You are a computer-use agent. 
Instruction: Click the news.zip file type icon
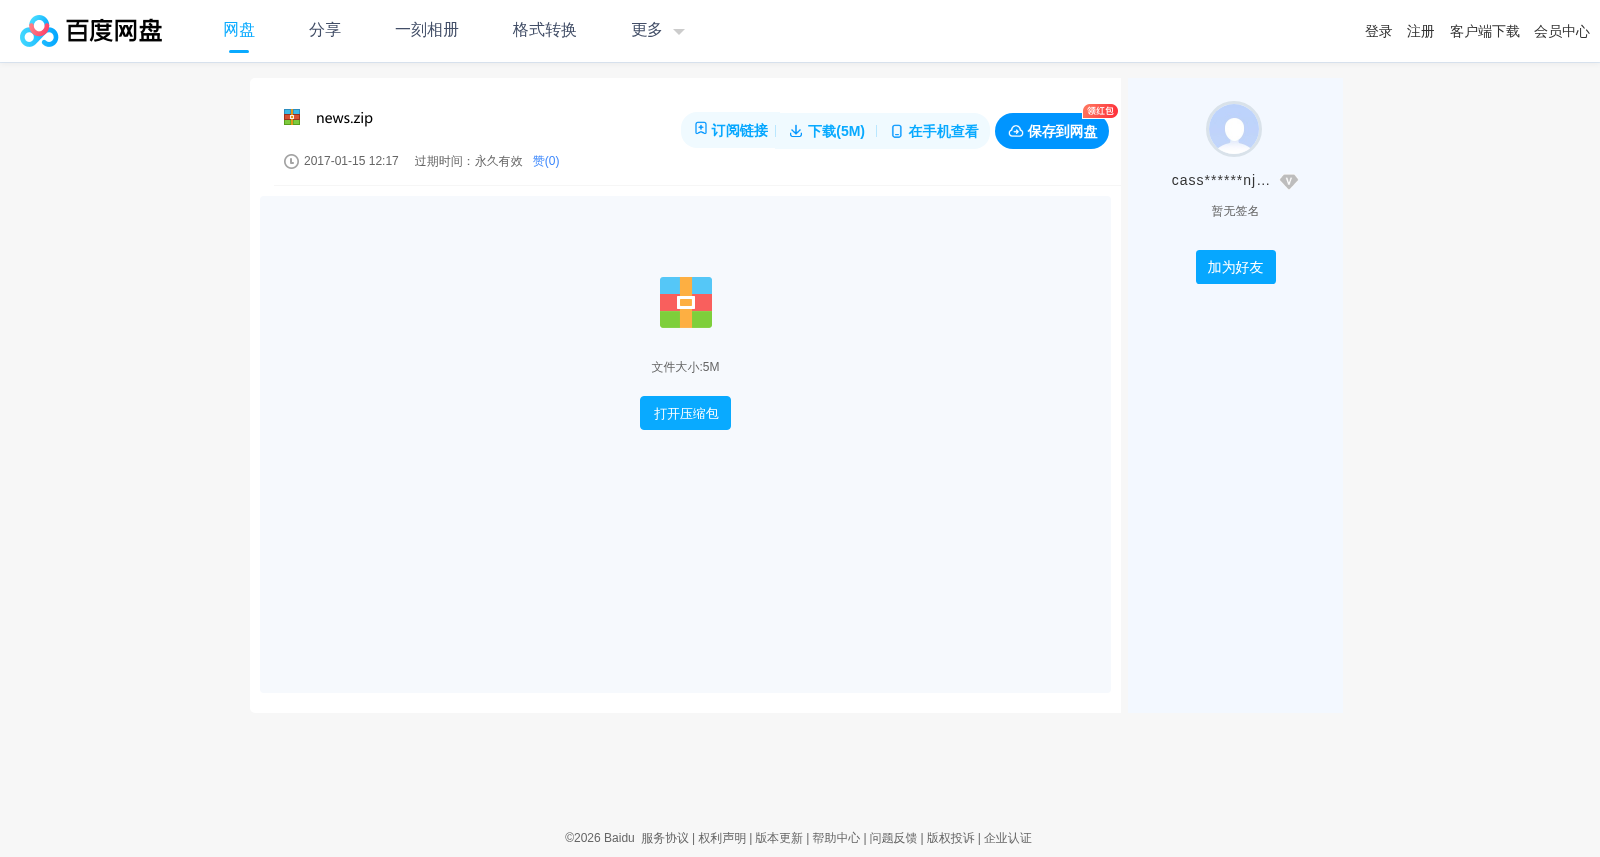(292, 117)
